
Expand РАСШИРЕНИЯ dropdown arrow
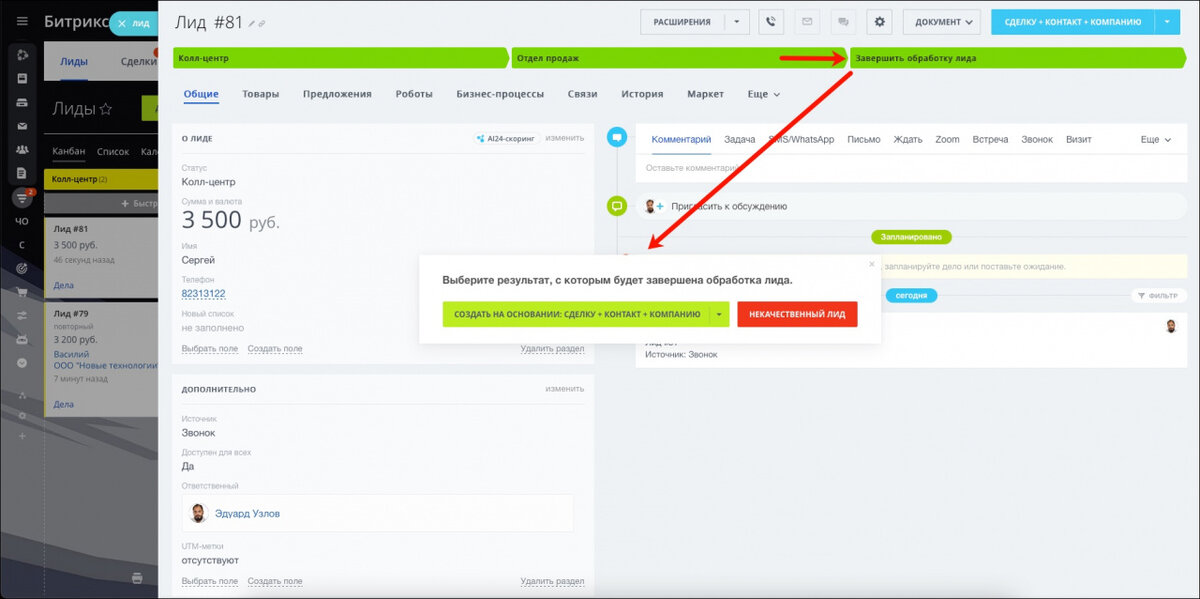pyautogui.click(x=736, y=21)
